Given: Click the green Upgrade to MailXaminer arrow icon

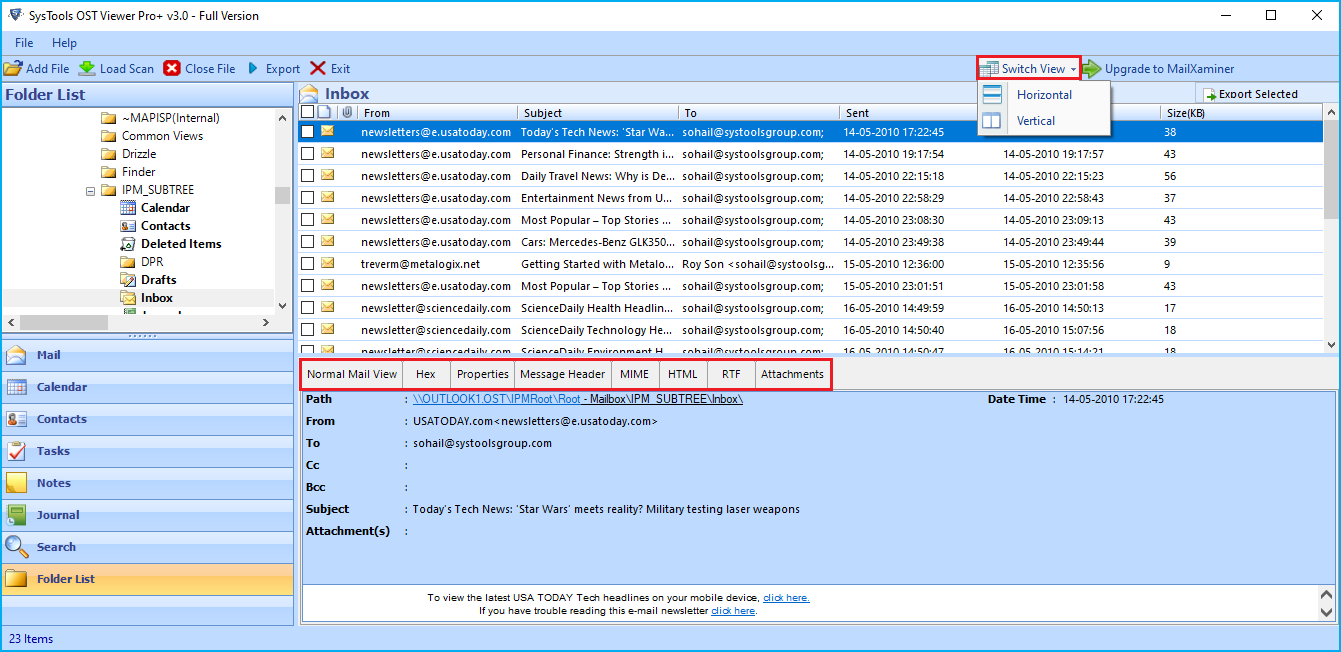Looking at the screenshot, I should point(1090,68).
